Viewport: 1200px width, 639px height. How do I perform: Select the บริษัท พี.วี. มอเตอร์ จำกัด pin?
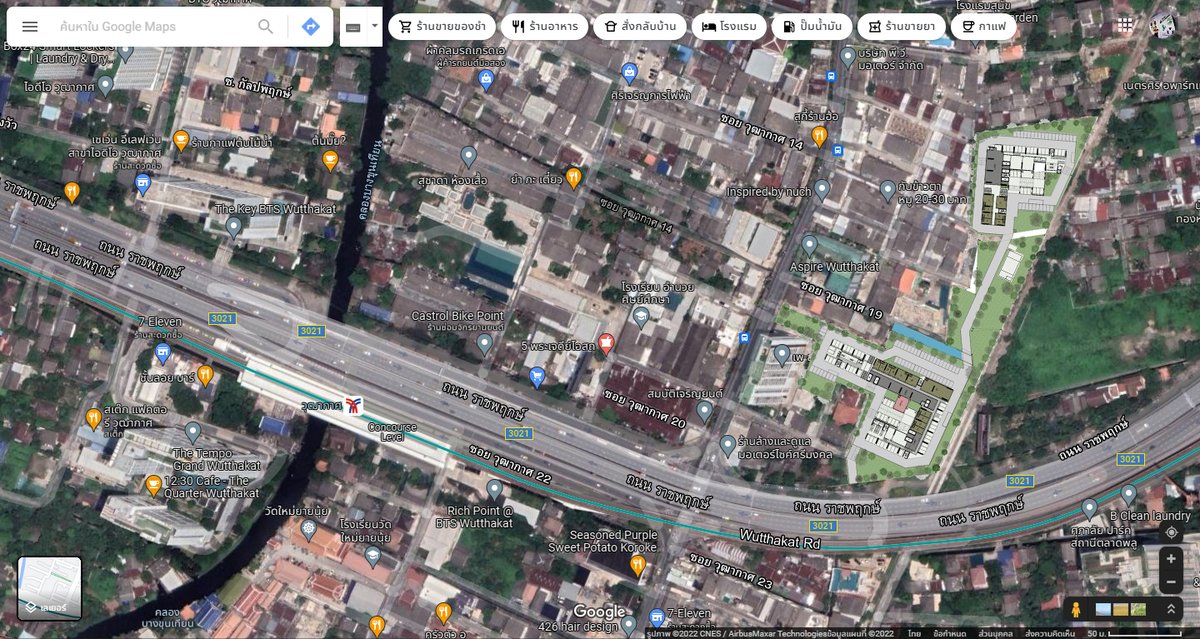tap(848, 58)
